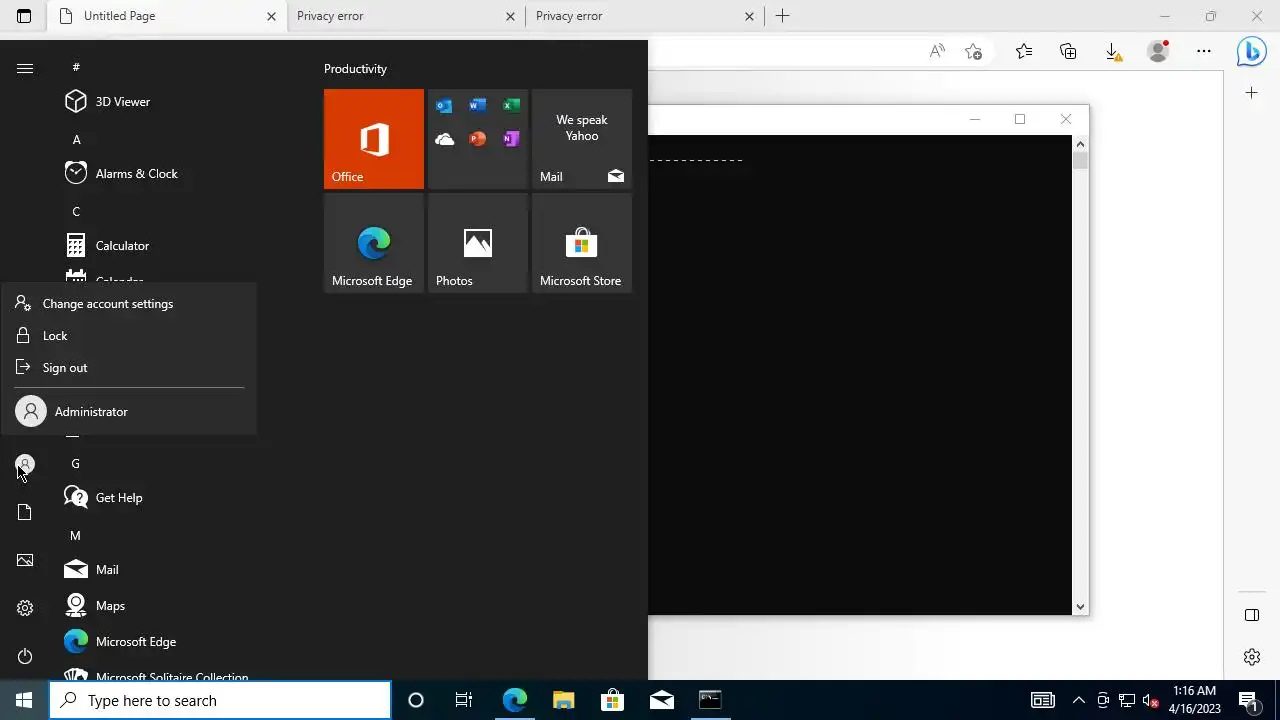1280x720 pixels.
Task: Click the Office tile
Action: [374, 139]
